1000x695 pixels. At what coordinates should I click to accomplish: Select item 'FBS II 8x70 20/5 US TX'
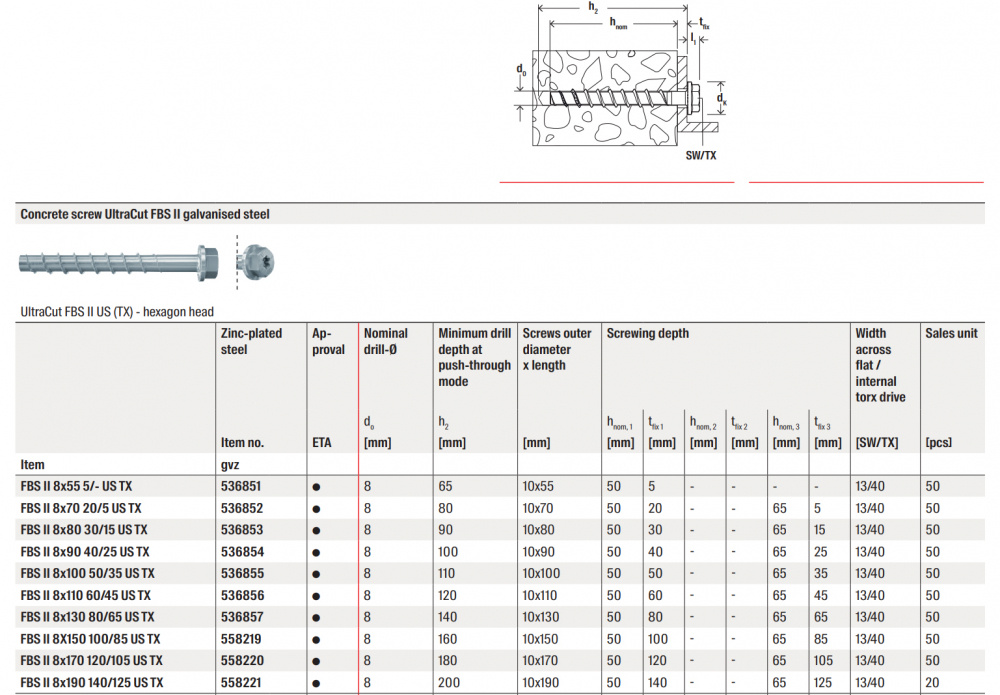(81, 508)
